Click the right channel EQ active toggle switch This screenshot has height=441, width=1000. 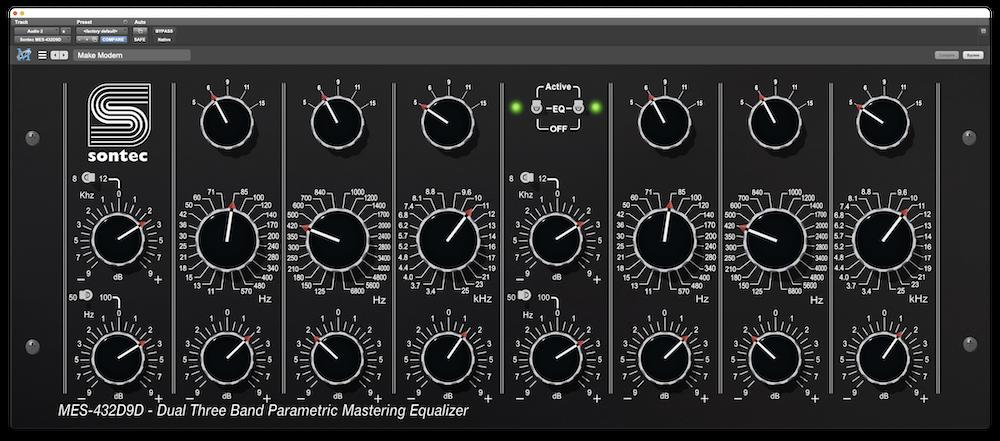[x=578, y=107]
